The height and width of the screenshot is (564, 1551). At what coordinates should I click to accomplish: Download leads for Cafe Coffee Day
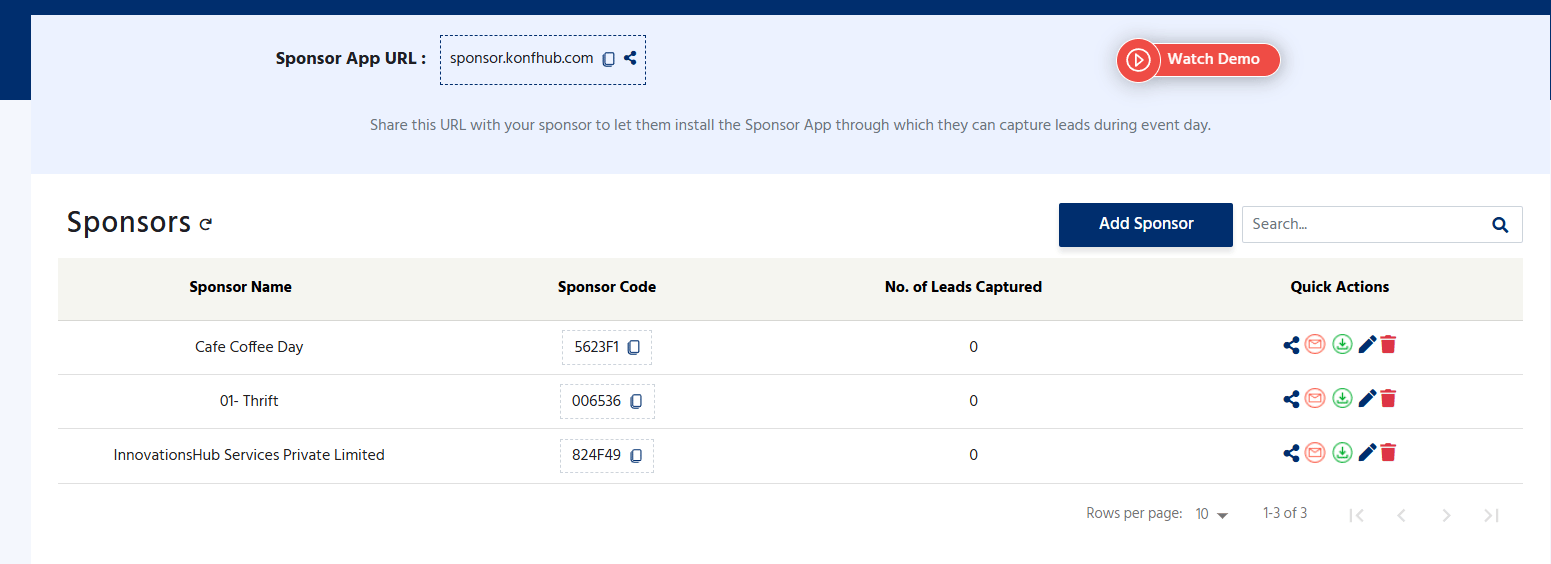[1342, 344]
